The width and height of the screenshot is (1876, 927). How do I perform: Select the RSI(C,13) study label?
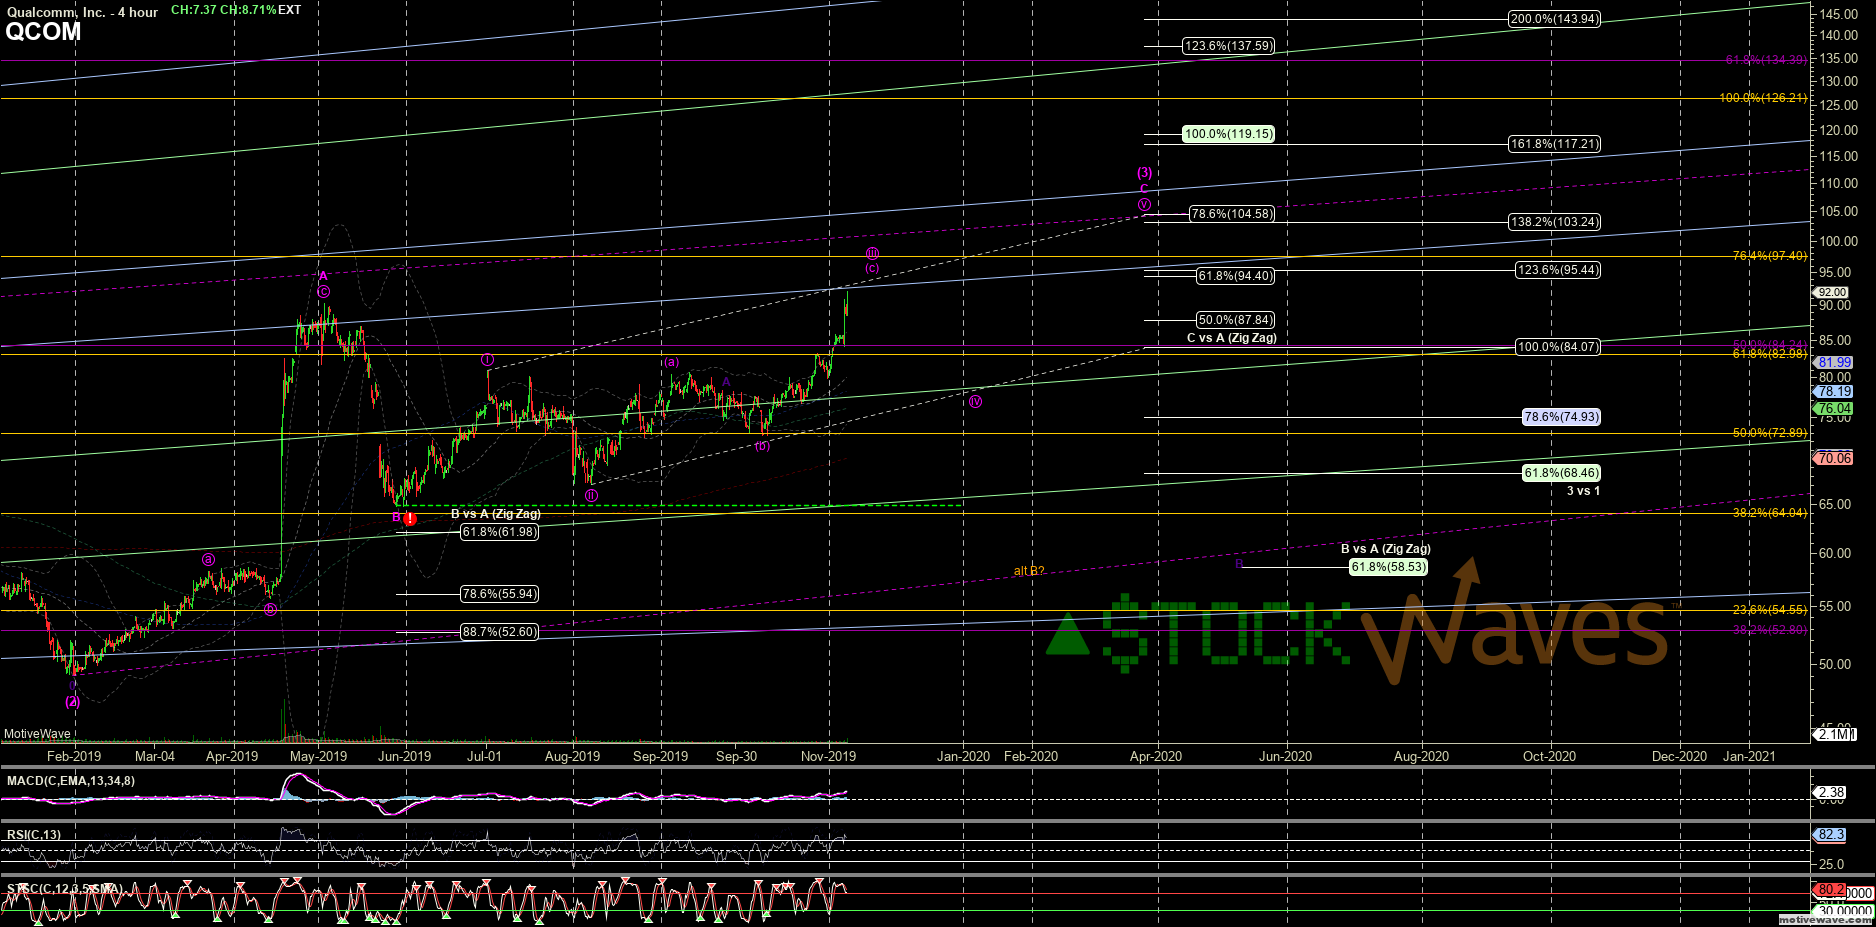pos(34,835)
